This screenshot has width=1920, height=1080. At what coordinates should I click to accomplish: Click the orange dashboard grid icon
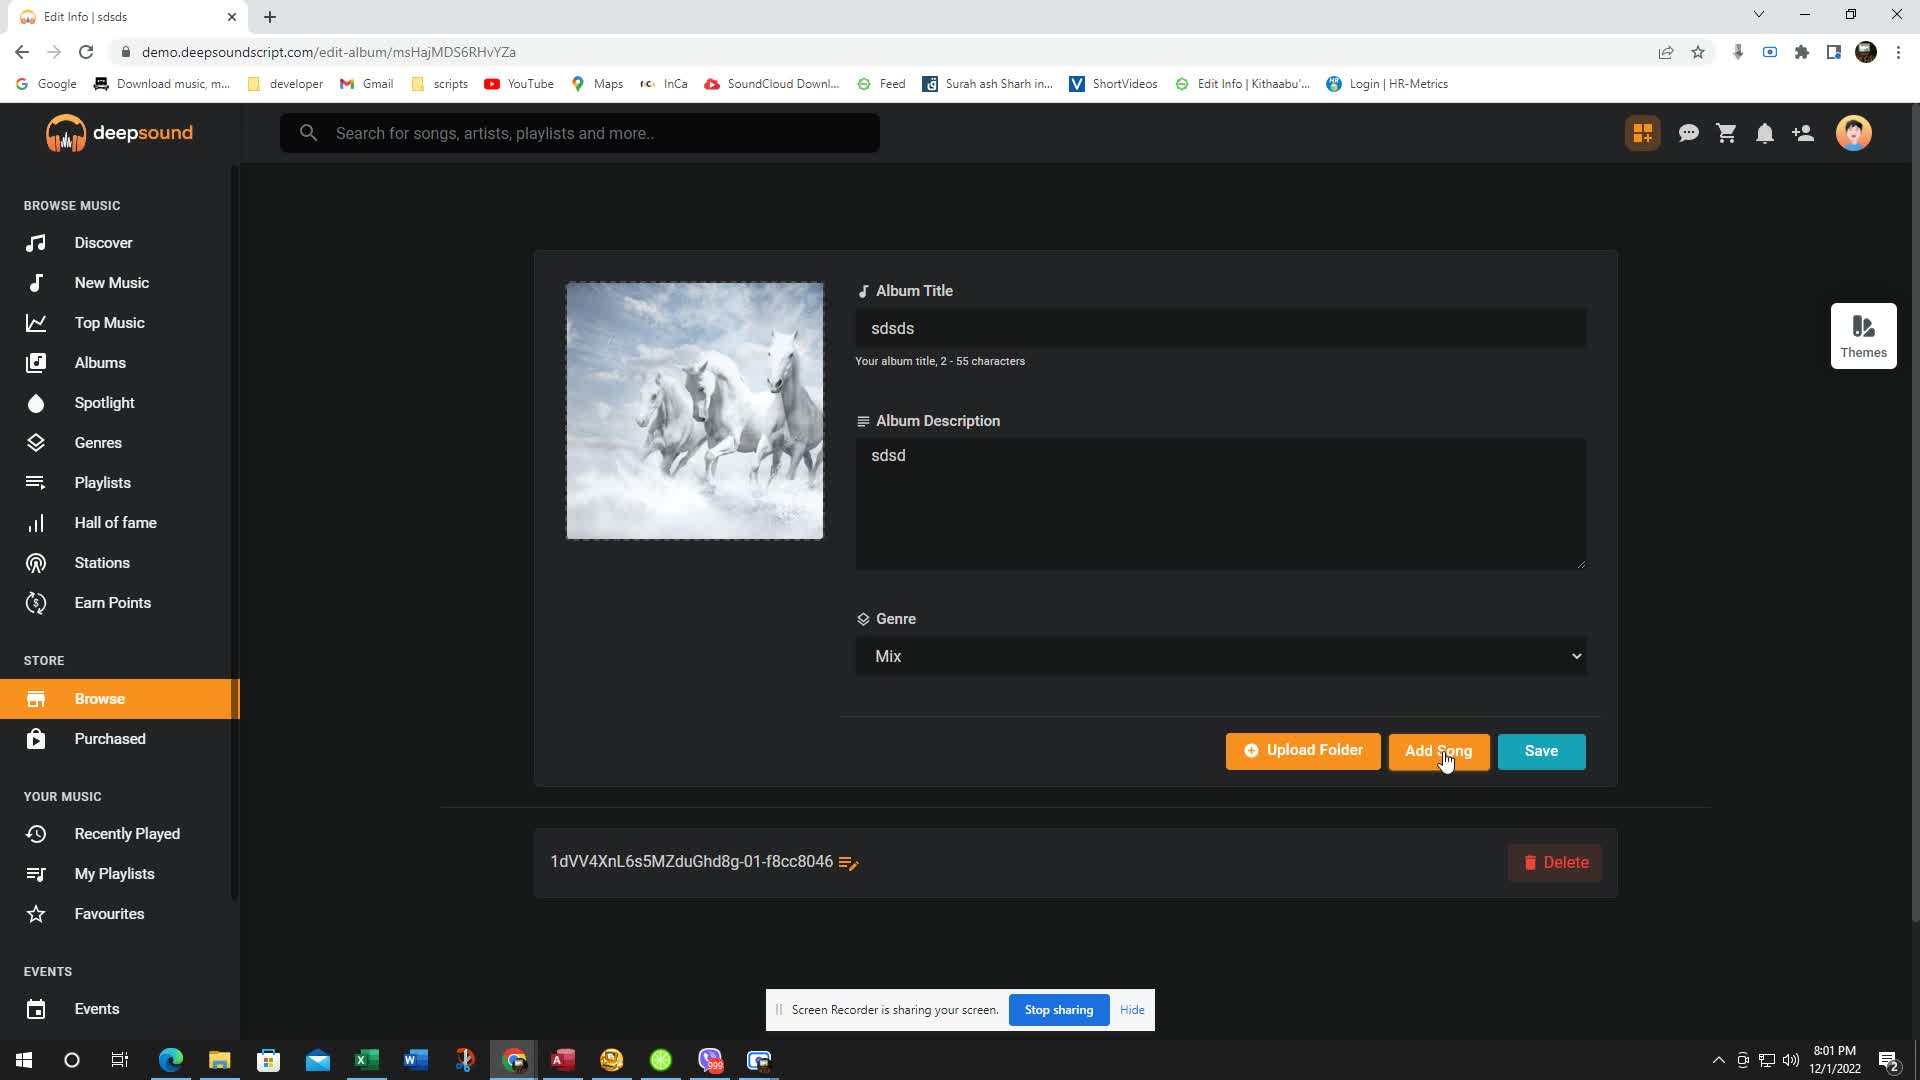[1643, 133]
